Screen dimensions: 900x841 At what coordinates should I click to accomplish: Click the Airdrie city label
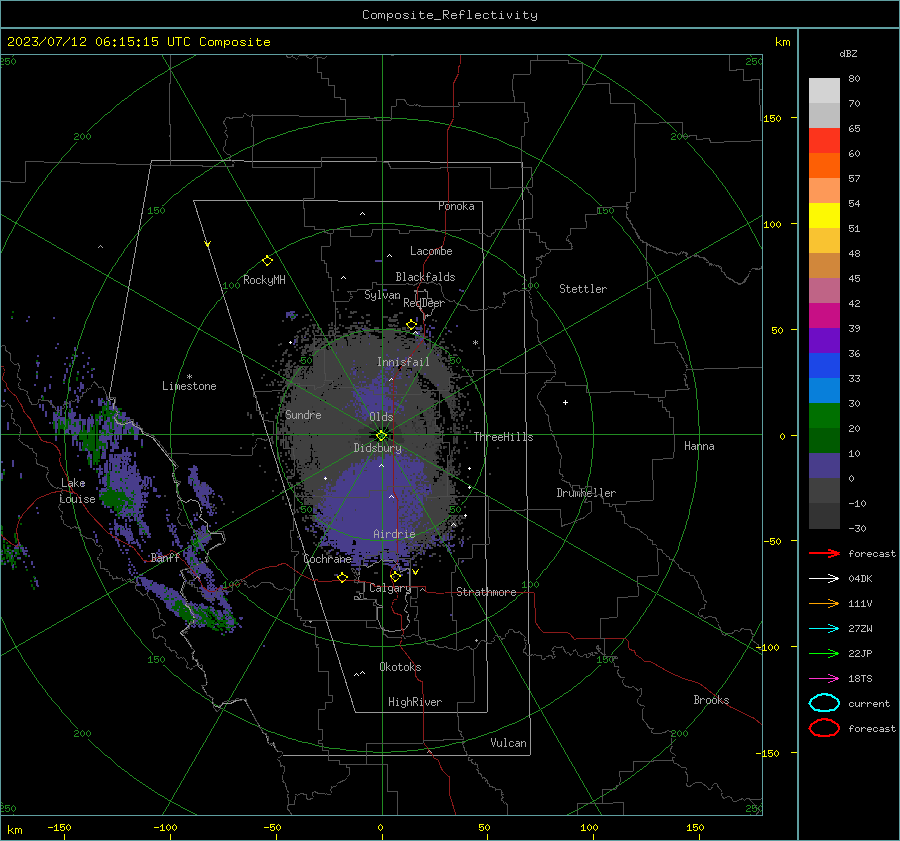click(394, 534)
